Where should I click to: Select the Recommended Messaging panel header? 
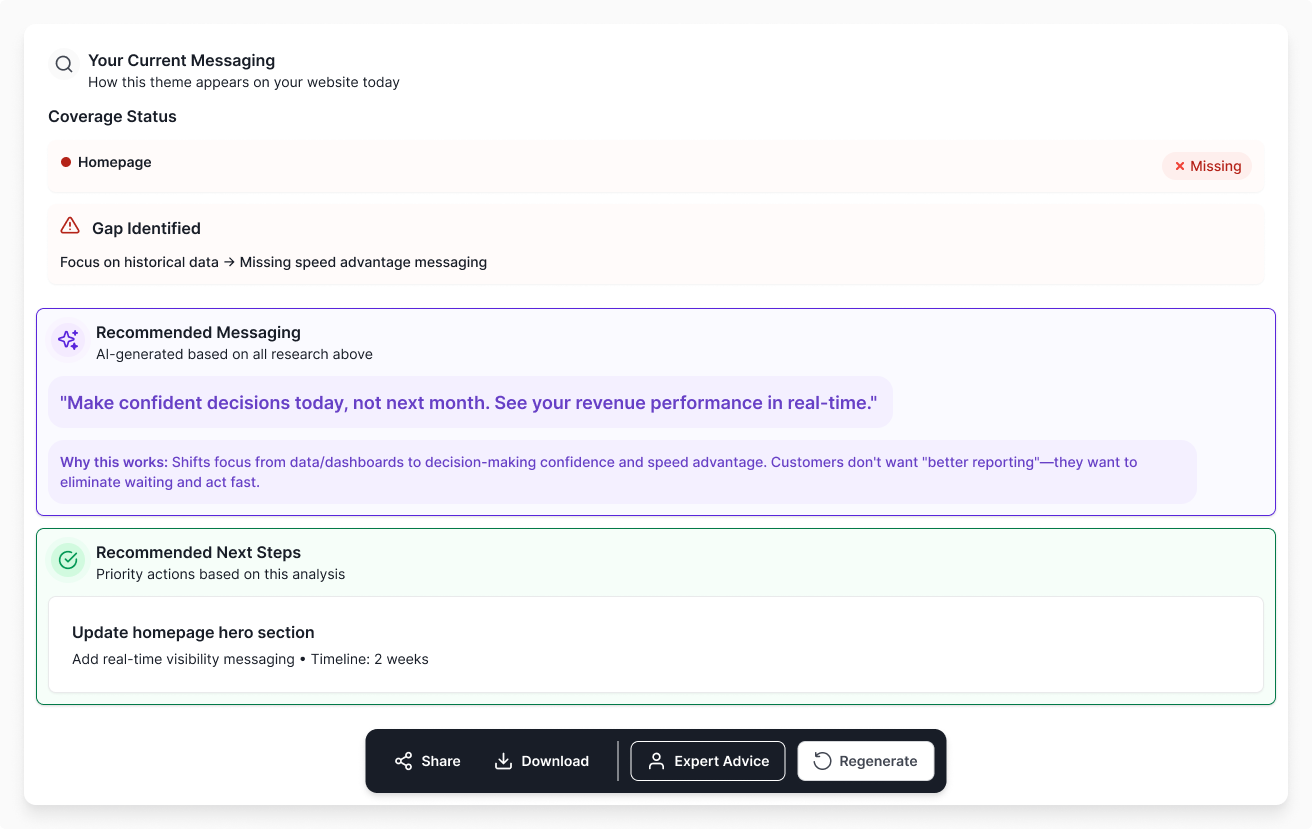(x=198, y=332)
